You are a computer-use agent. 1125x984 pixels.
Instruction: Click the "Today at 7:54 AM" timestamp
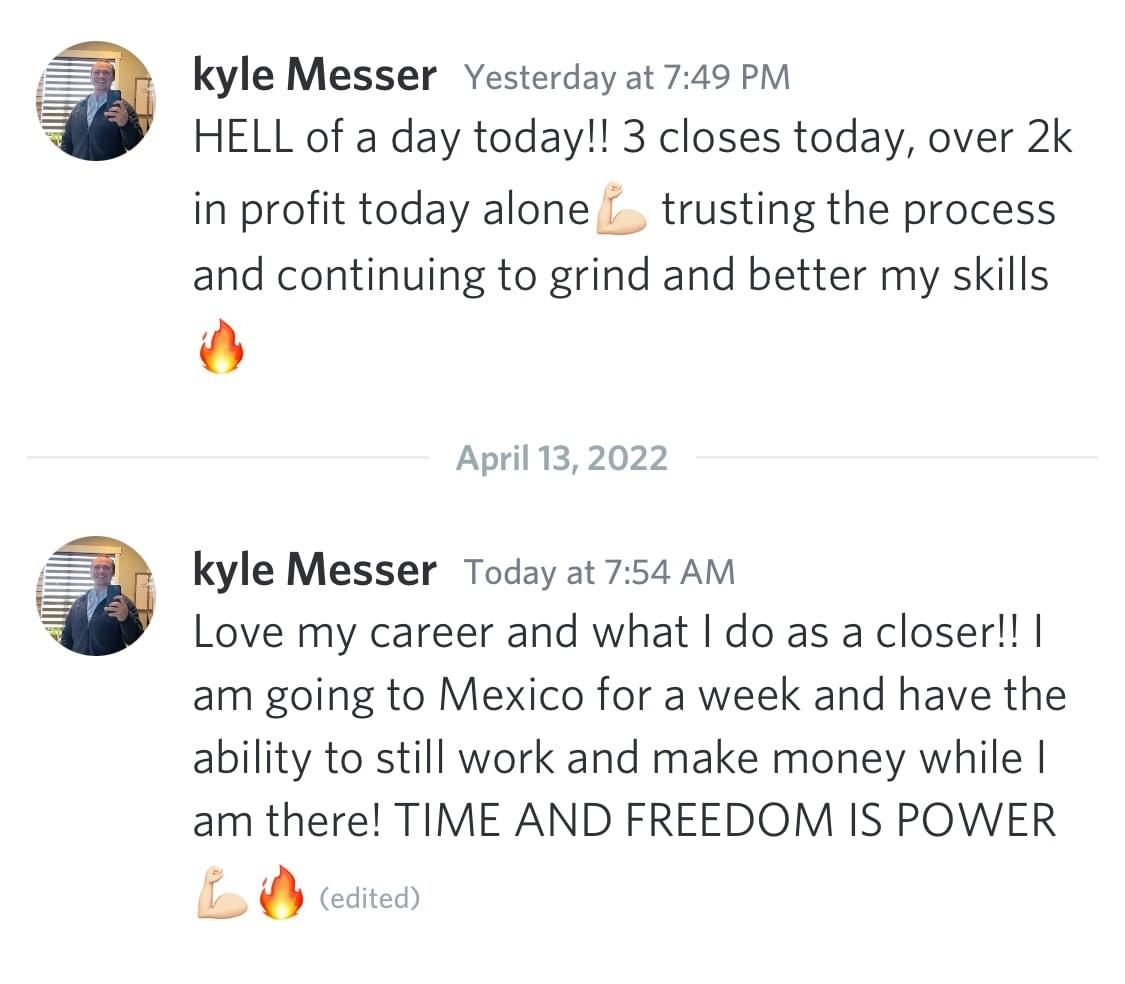tap(599, 572)
